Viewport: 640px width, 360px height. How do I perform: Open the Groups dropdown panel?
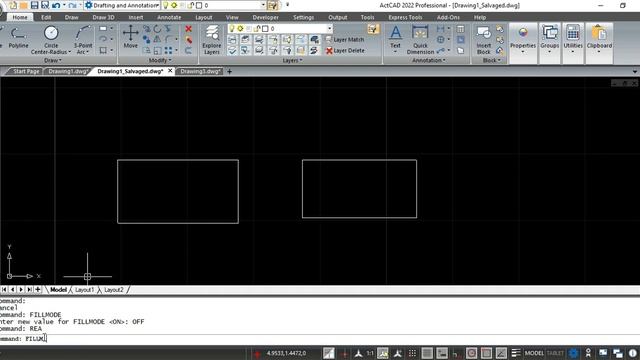(x=549, y=42)
